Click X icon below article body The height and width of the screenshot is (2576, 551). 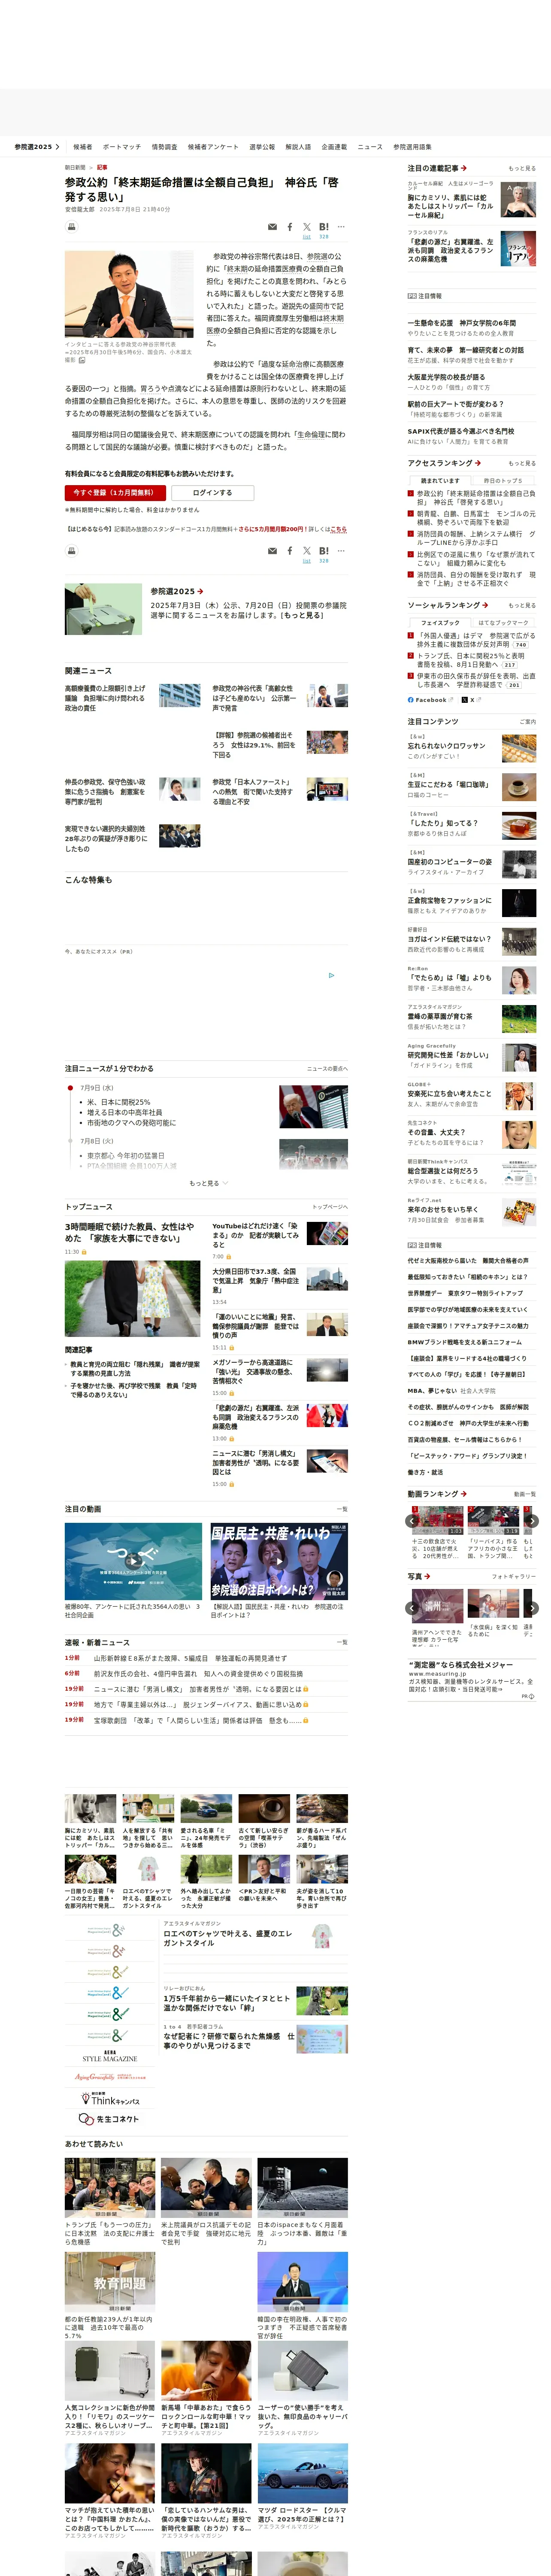[307, 551]
